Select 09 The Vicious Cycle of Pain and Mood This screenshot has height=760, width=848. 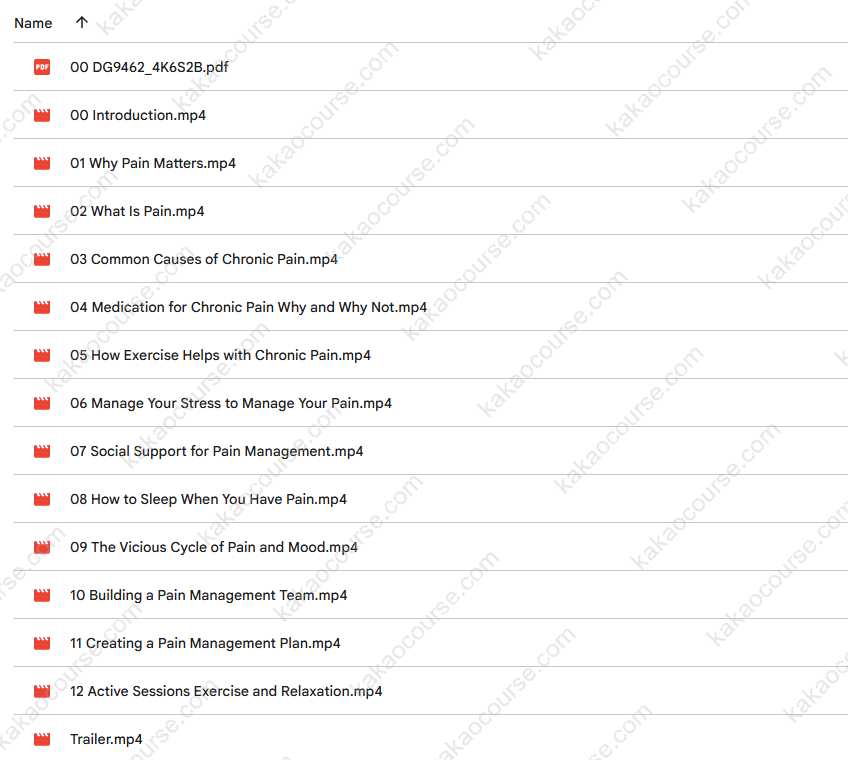pyautogui.click(x=213, y=547)
